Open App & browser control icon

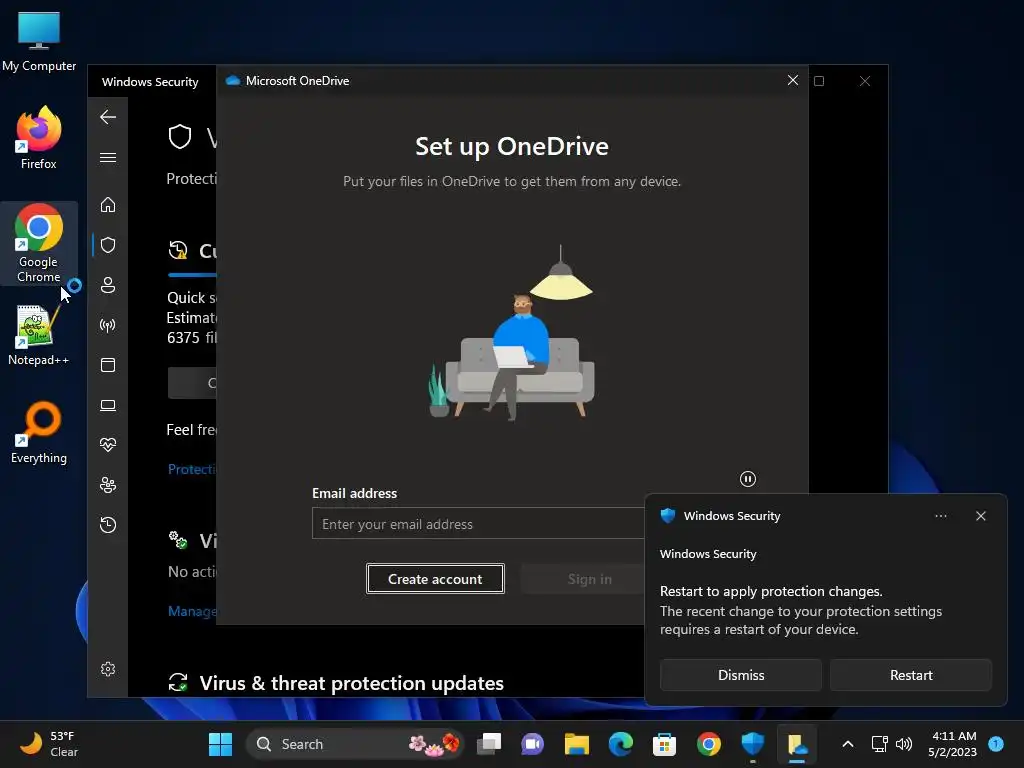click(x=108, y=365)
